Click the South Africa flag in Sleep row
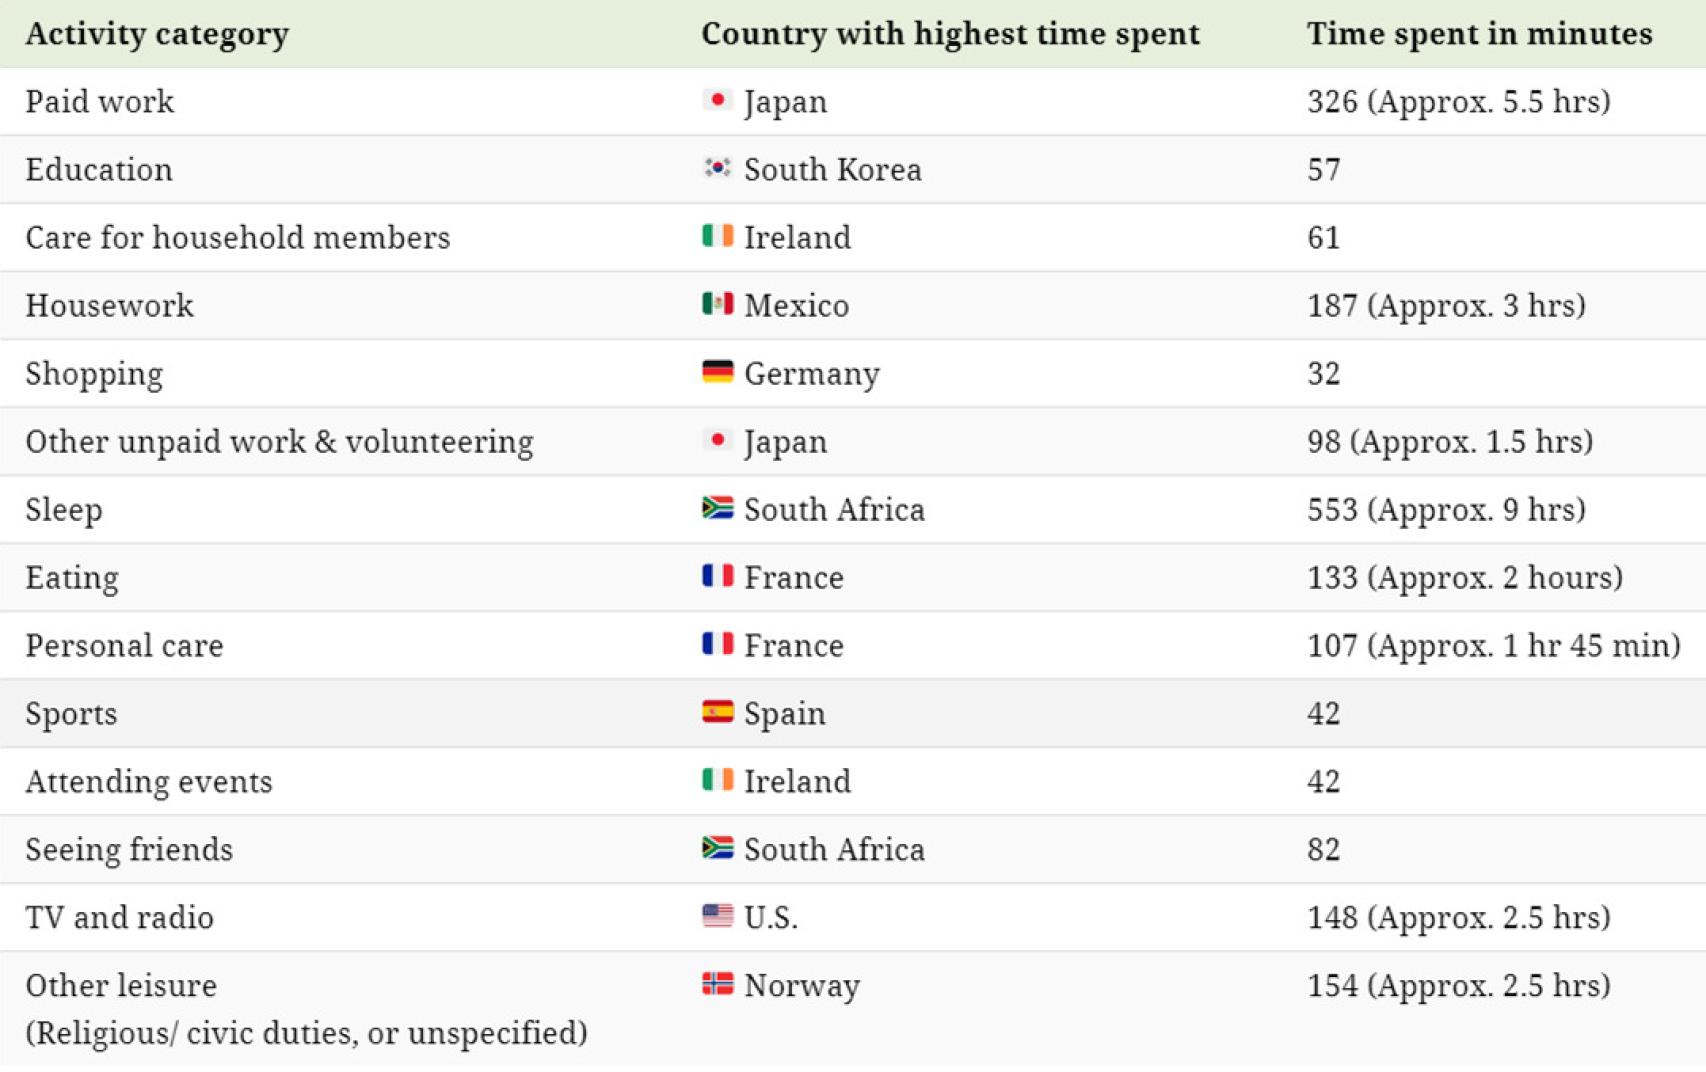Screen dimensions: 1706x1072 [x=717, y=508]
